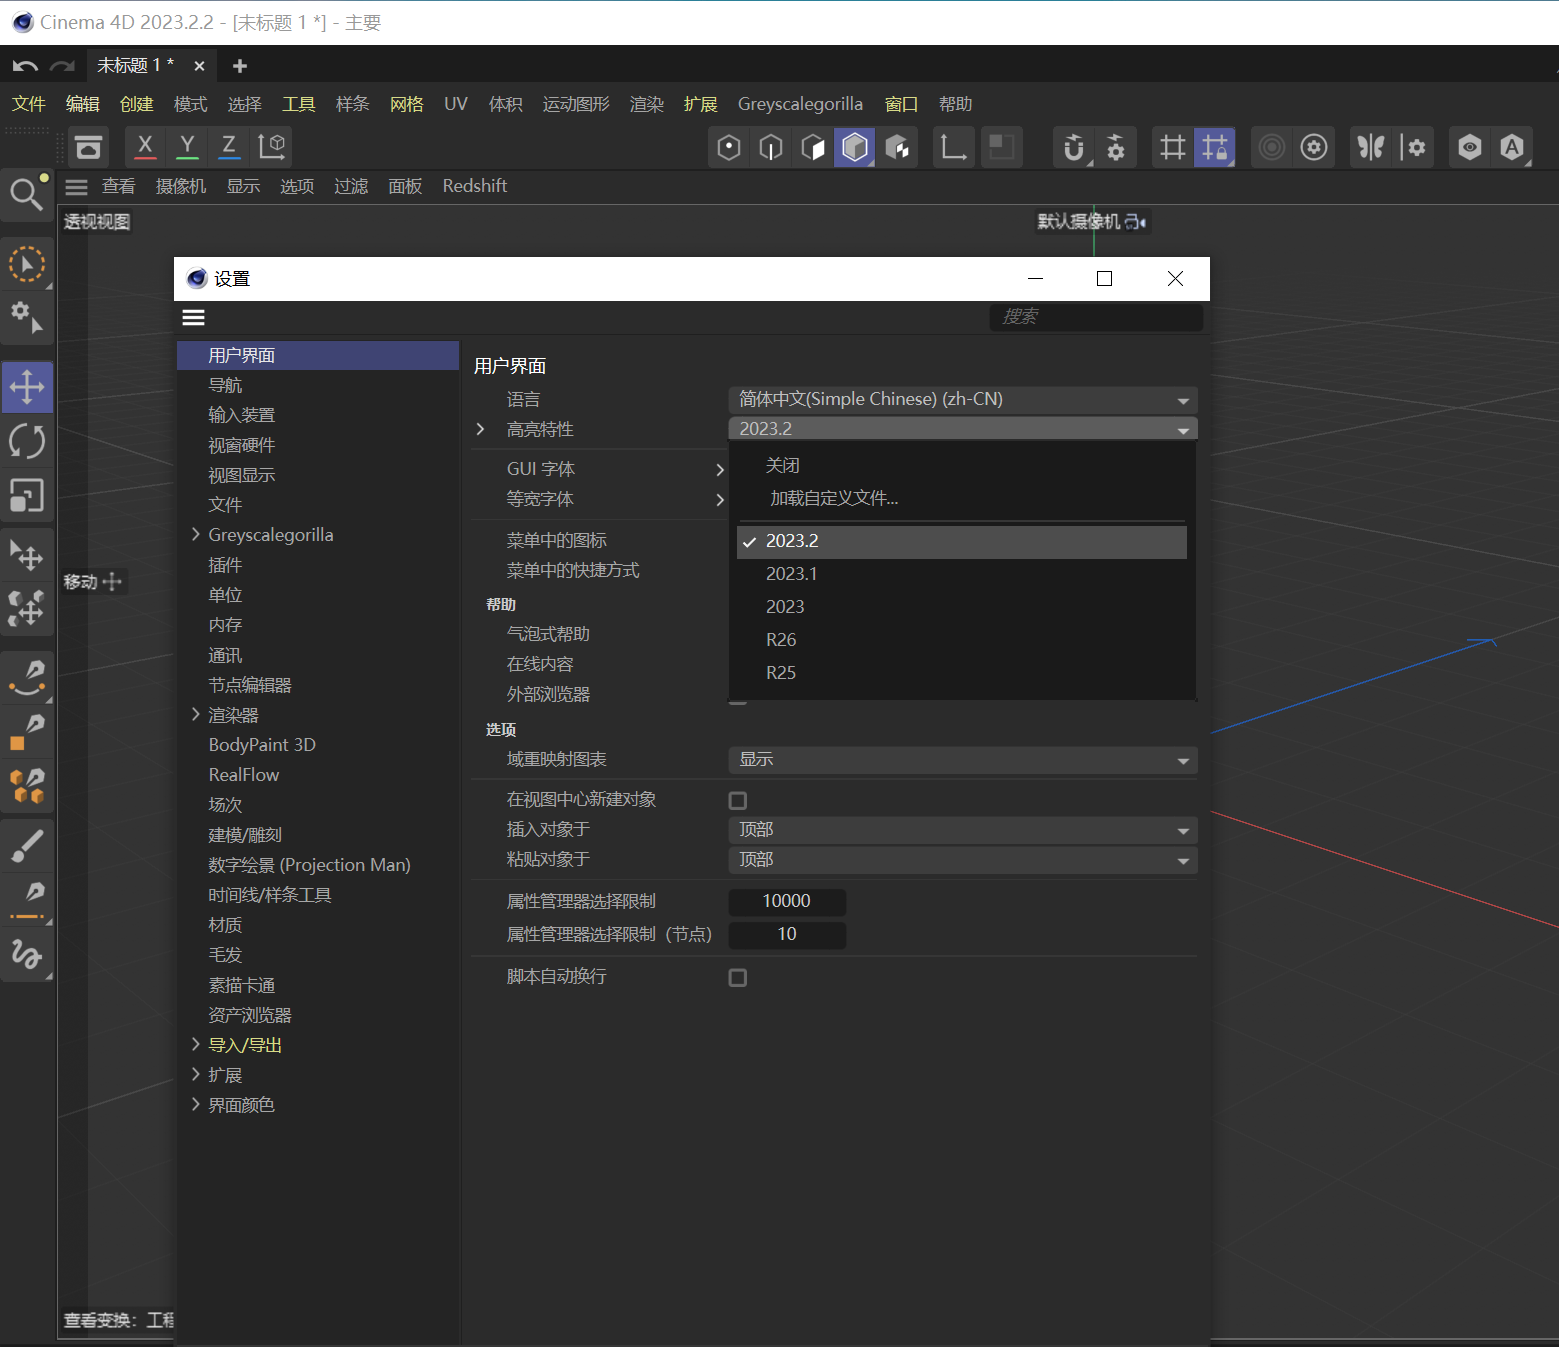Open the Greyscalegorilla main menu
This screenshot has height=1347, width=1559.
click(800, 104)
